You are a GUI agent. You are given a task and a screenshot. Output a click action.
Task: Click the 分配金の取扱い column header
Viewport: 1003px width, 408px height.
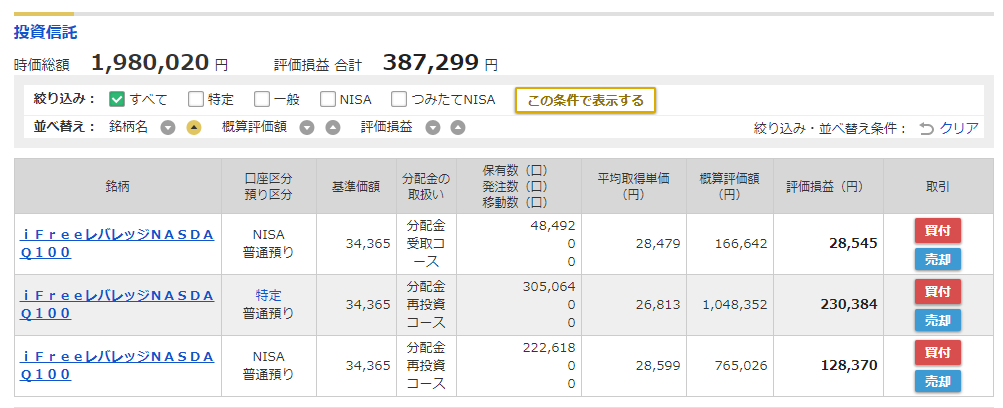(426, 187)
